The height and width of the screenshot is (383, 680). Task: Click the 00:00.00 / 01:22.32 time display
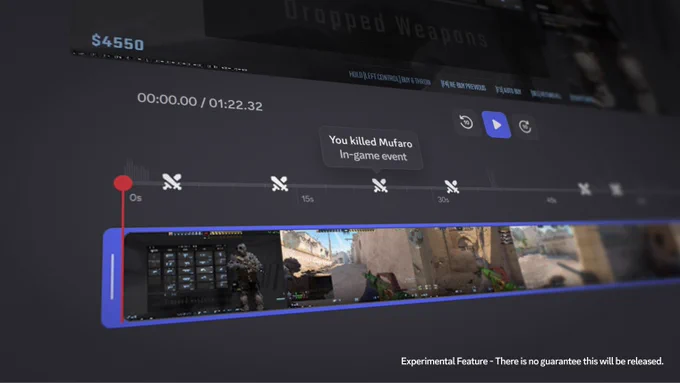pos(200,102)
